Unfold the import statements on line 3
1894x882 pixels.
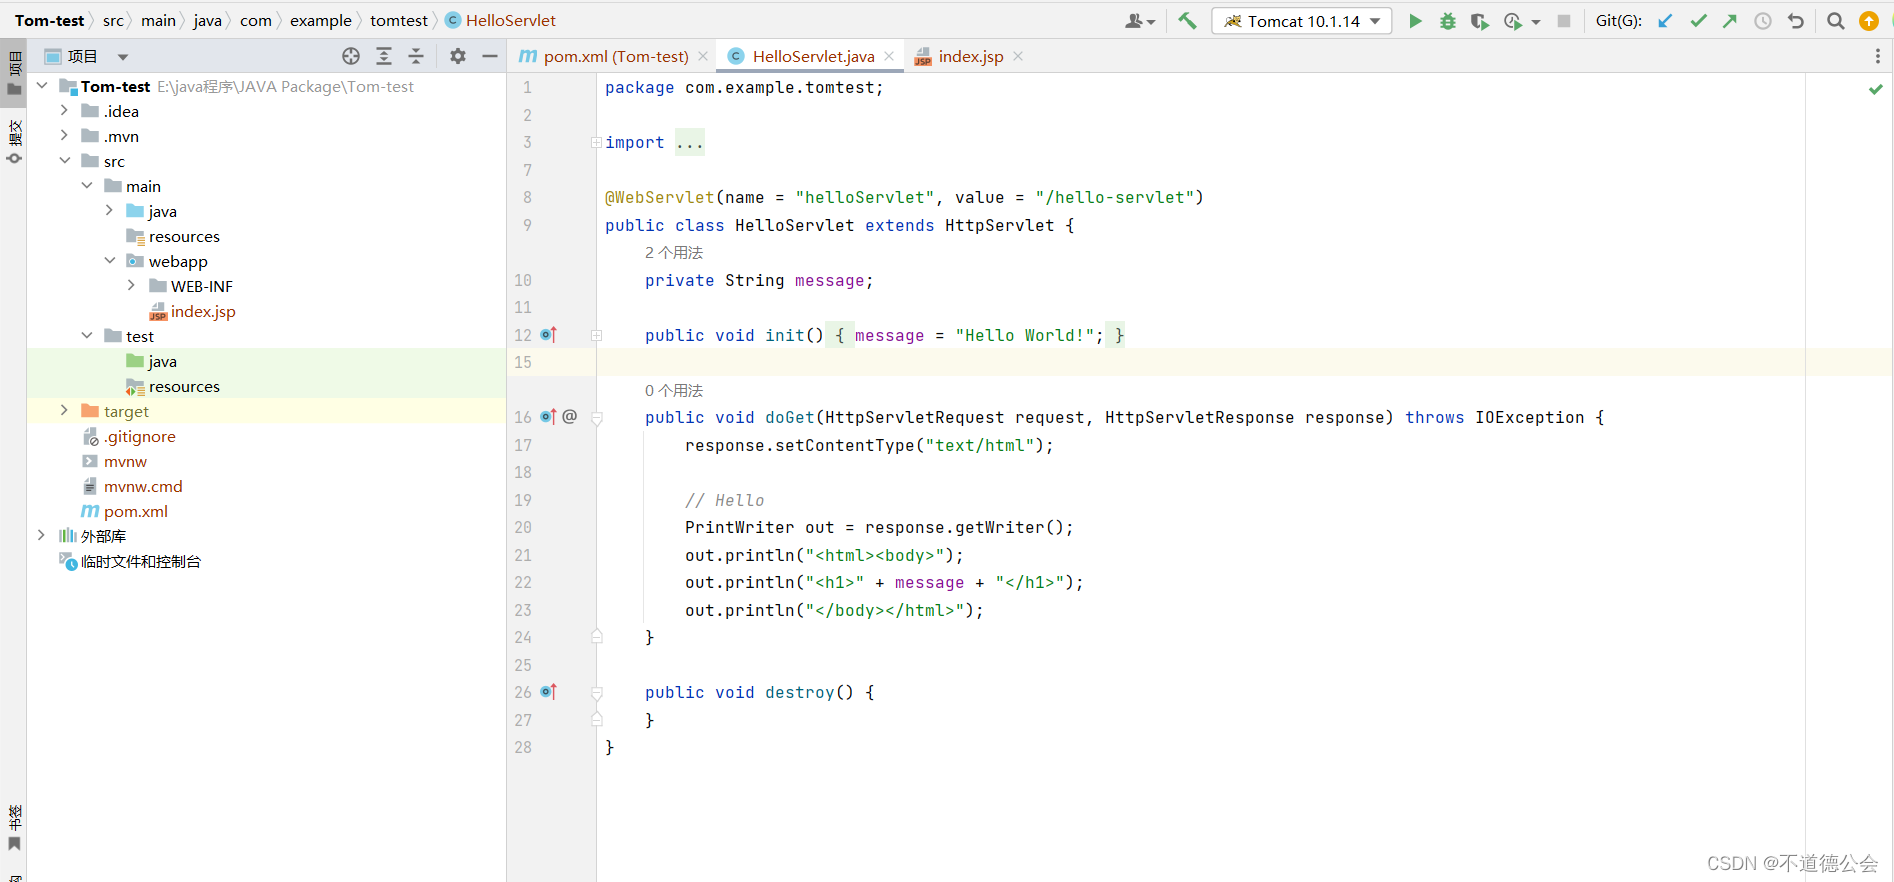pos(596,143)
